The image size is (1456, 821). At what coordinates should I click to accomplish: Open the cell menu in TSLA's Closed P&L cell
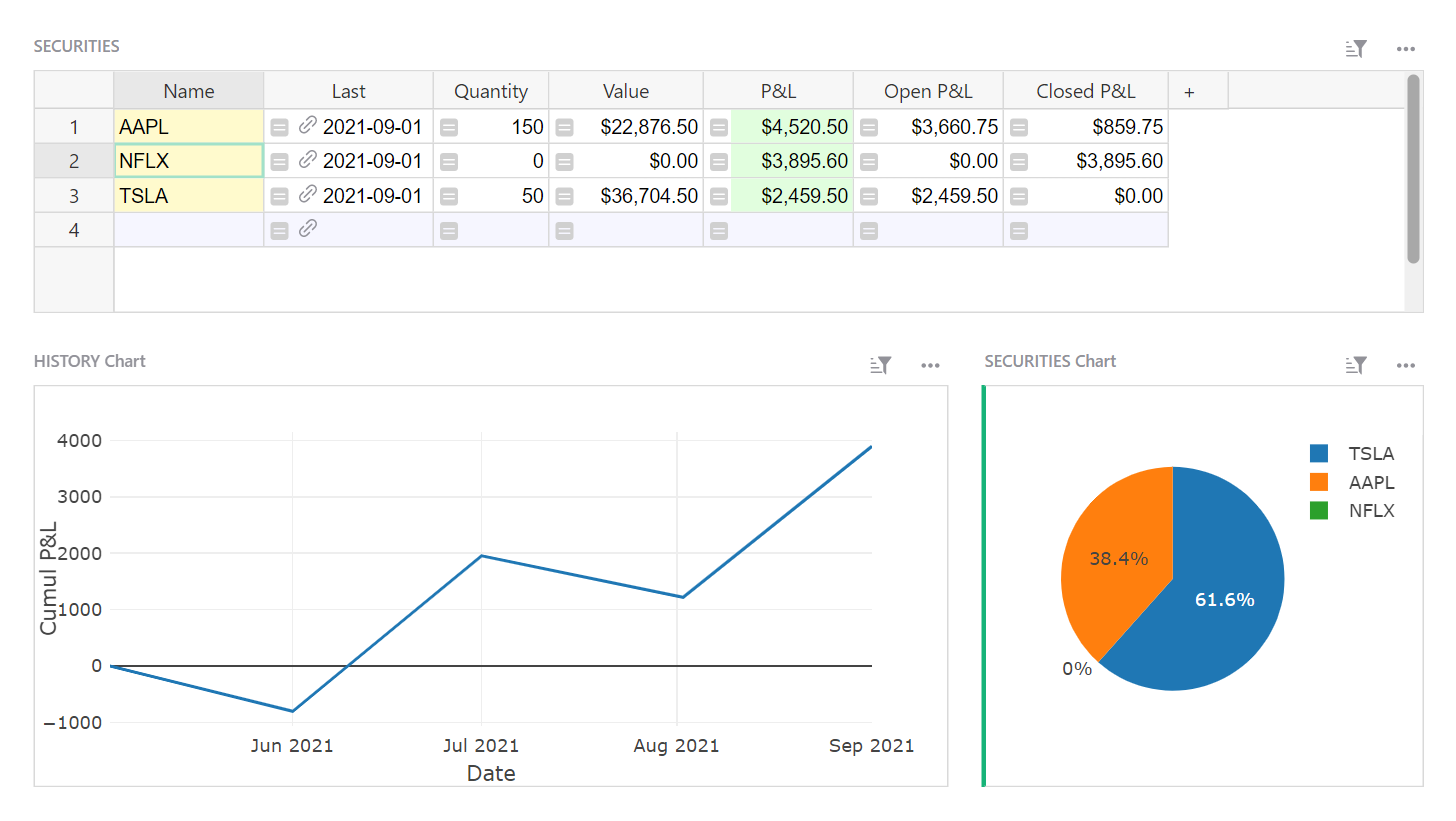pos(1018,196)
